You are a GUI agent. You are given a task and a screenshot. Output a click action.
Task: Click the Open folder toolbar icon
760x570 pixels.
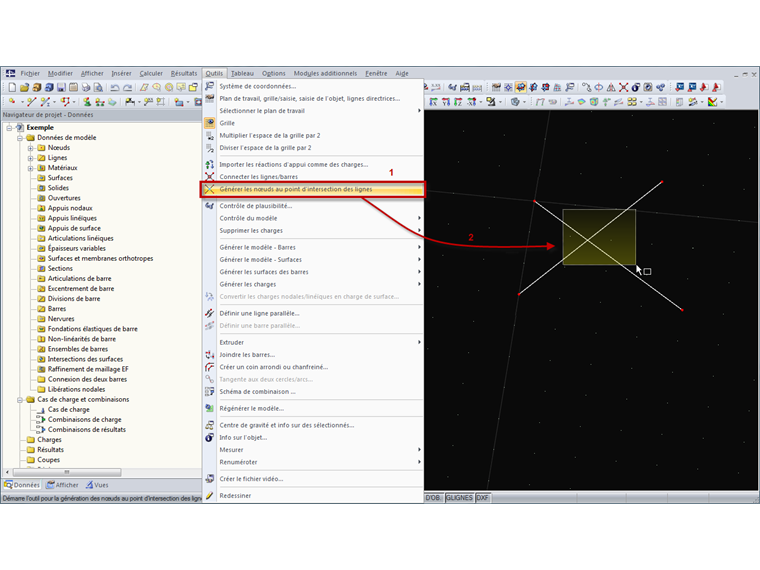coord(24,87)
